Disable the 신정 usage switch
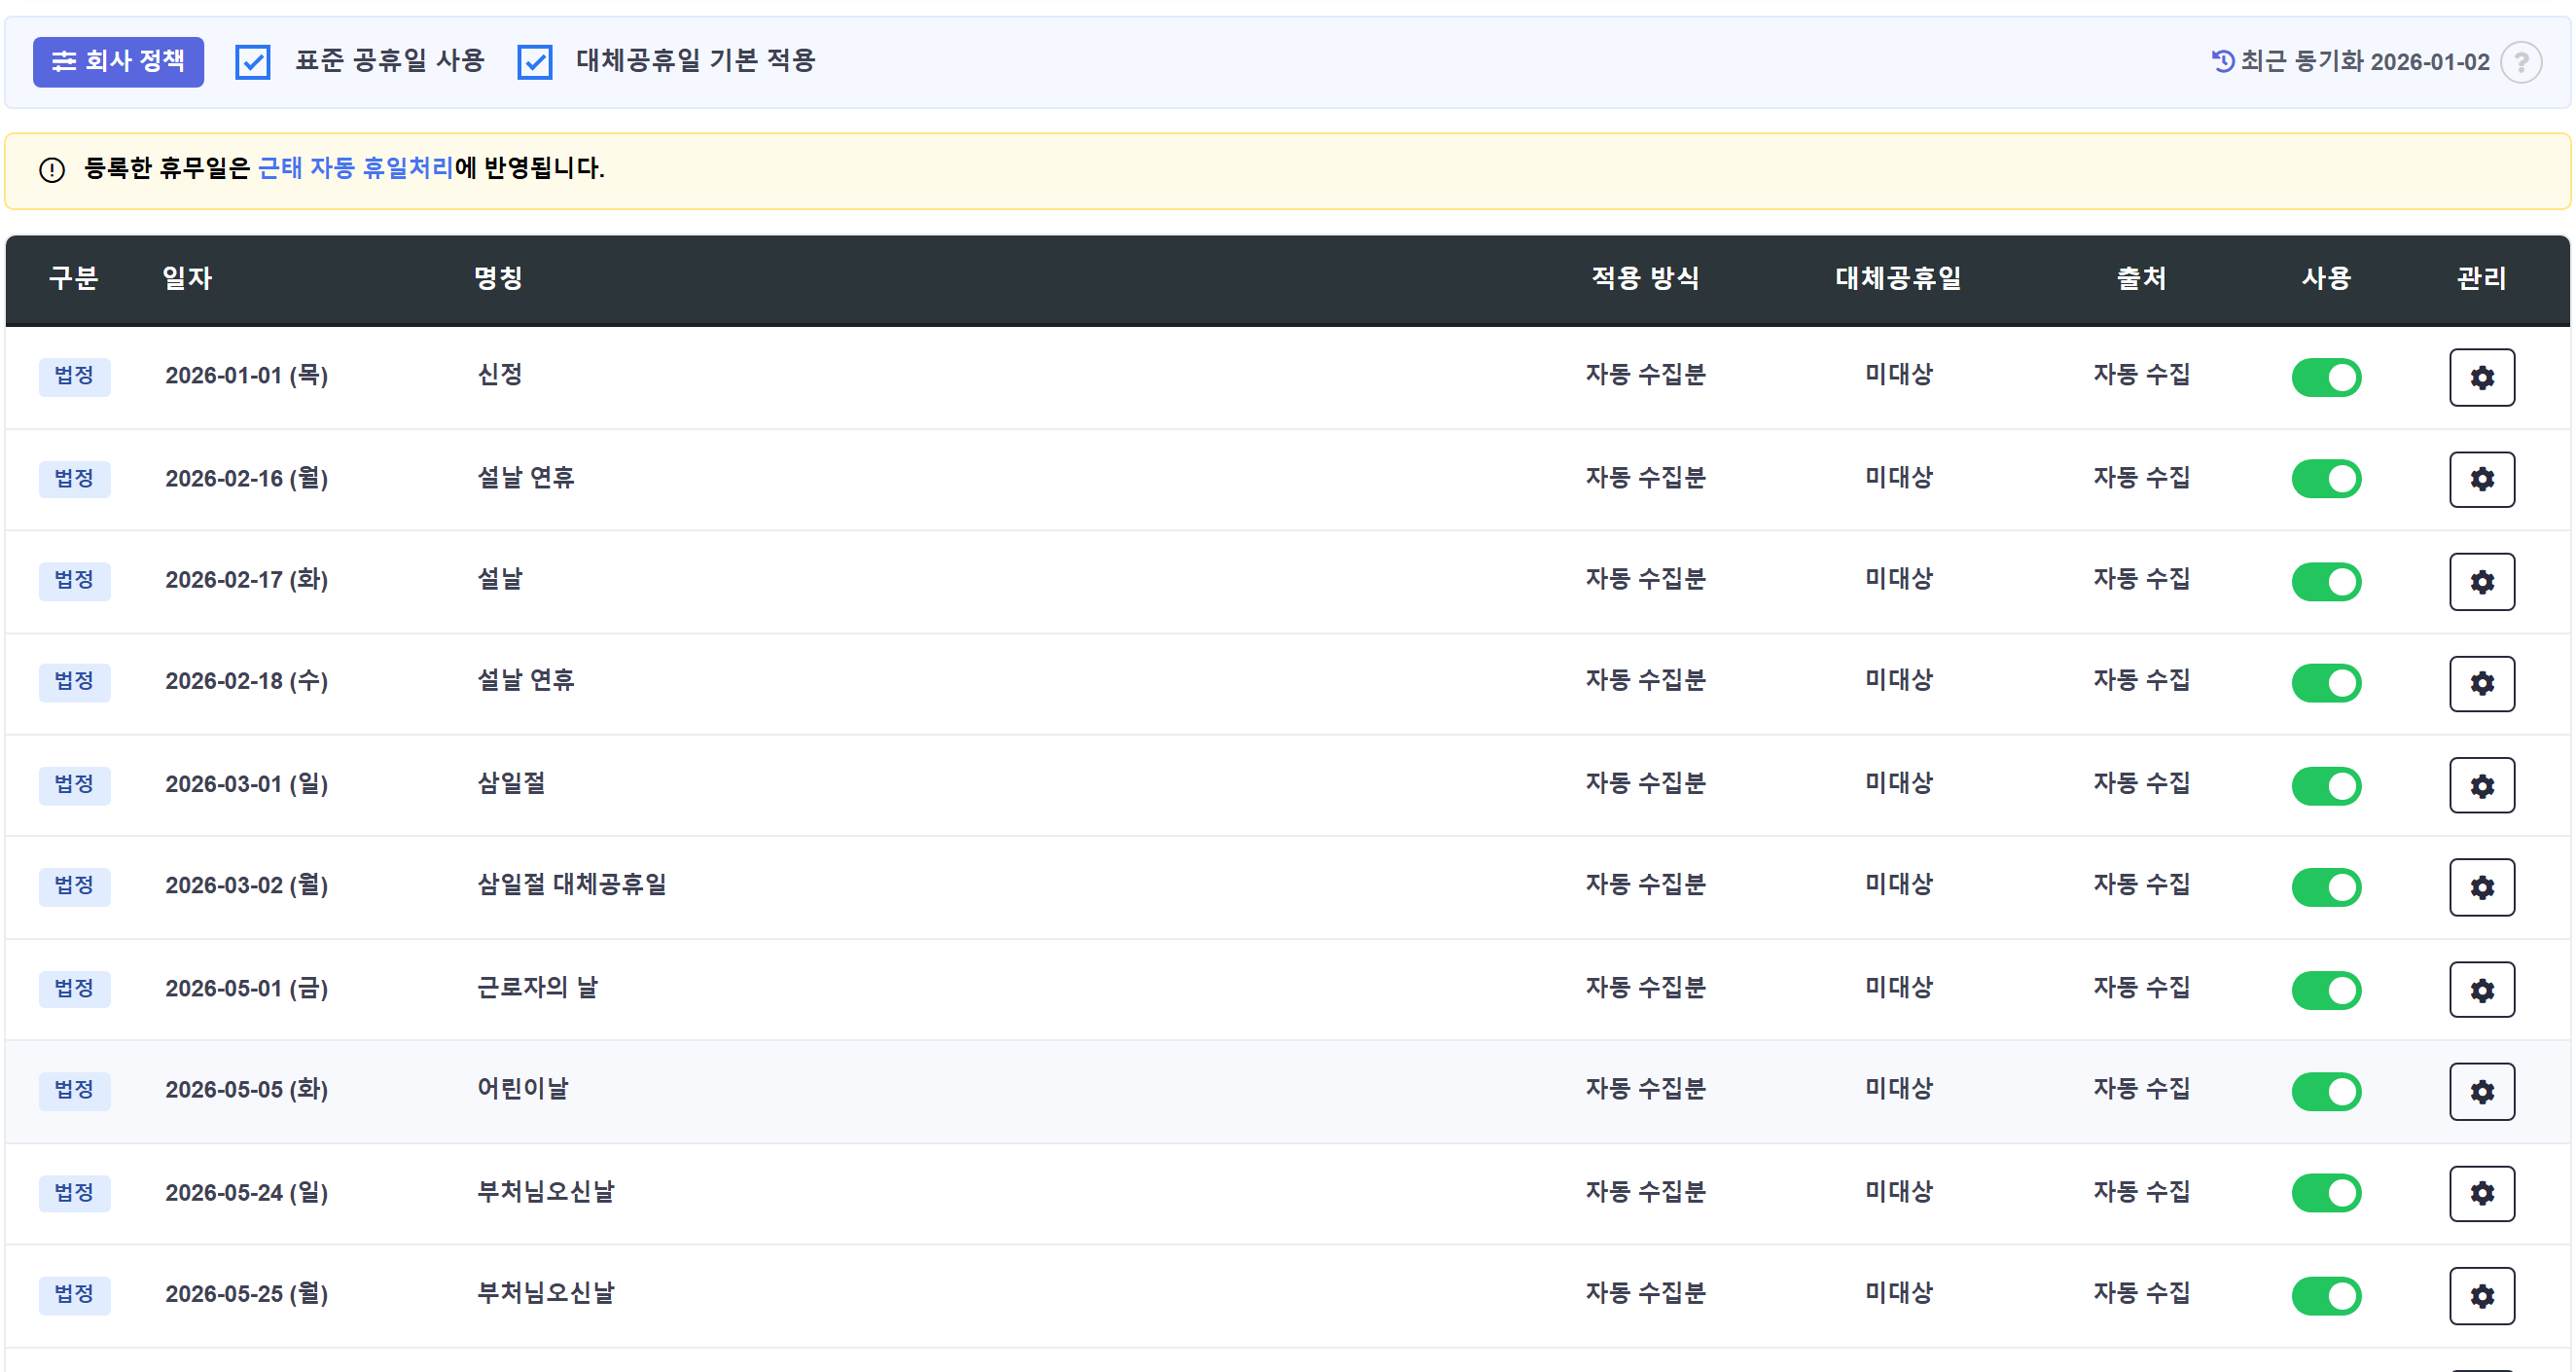Viewport: 2576px width, 1372px height. tap(2326, 377)
